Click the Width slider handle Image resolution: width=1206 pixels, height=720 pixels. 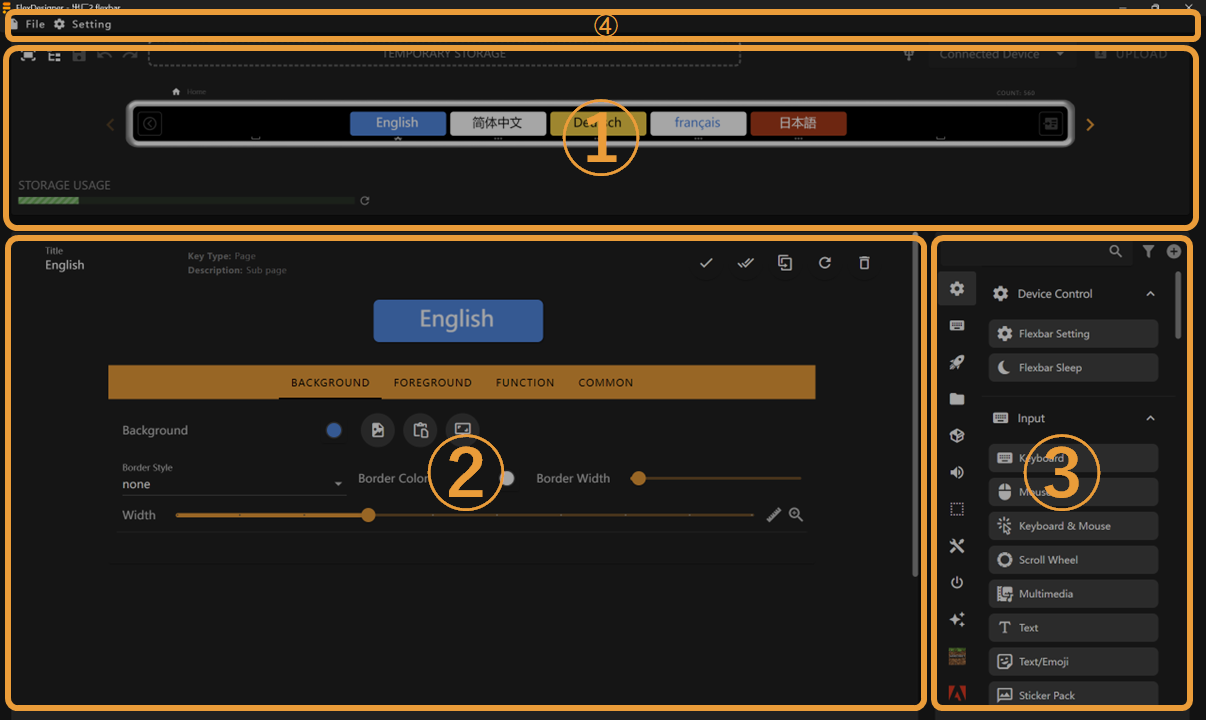tap(368, 515)
